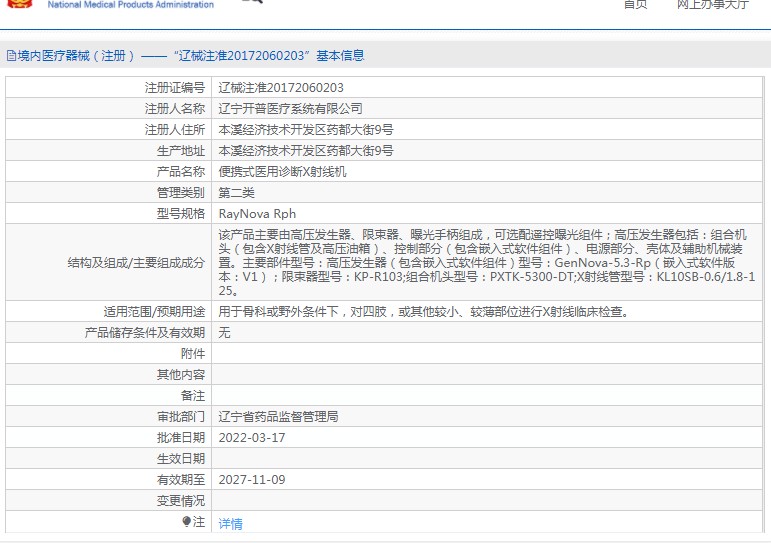Click the NMPA national emblem logo
The height and width of the screenshot is (543, 771).
tap(20, 3)
